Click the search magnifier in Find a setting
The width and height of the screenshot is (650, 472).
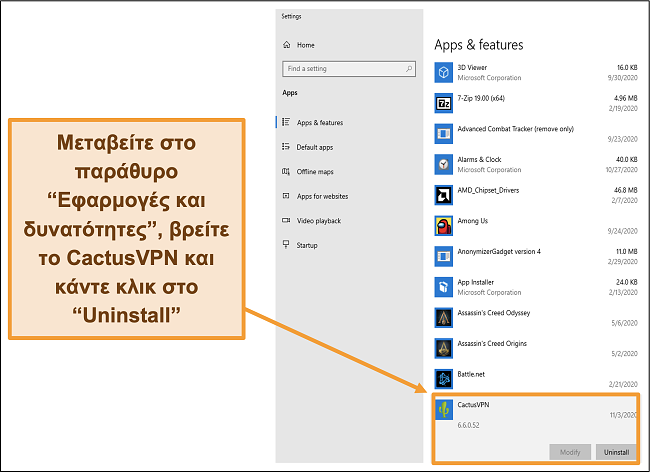(409, 68)
